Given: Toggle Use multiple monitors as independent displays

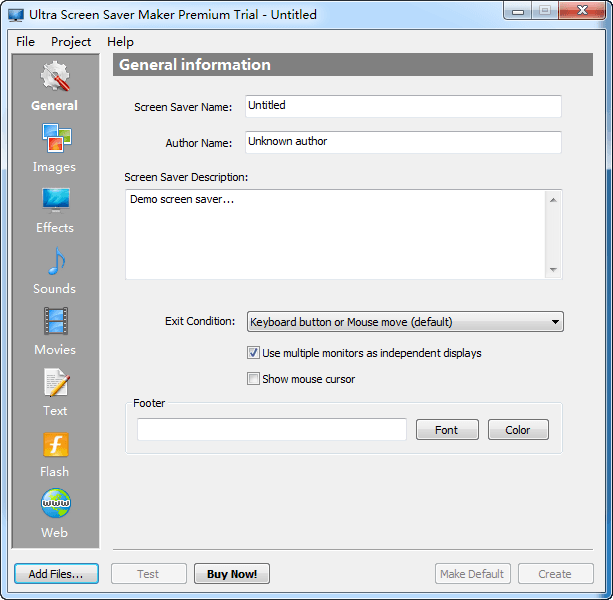Looking at the screenshot, I should [x=254, y=353].
